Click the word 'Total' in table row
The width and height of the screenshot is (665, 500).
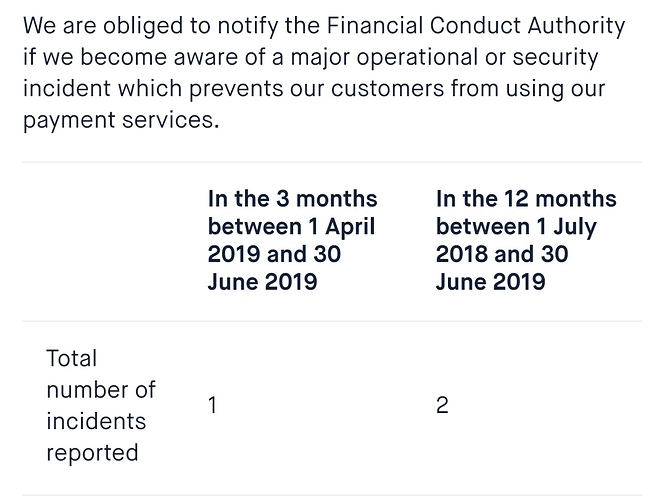[x=71, y=358]
